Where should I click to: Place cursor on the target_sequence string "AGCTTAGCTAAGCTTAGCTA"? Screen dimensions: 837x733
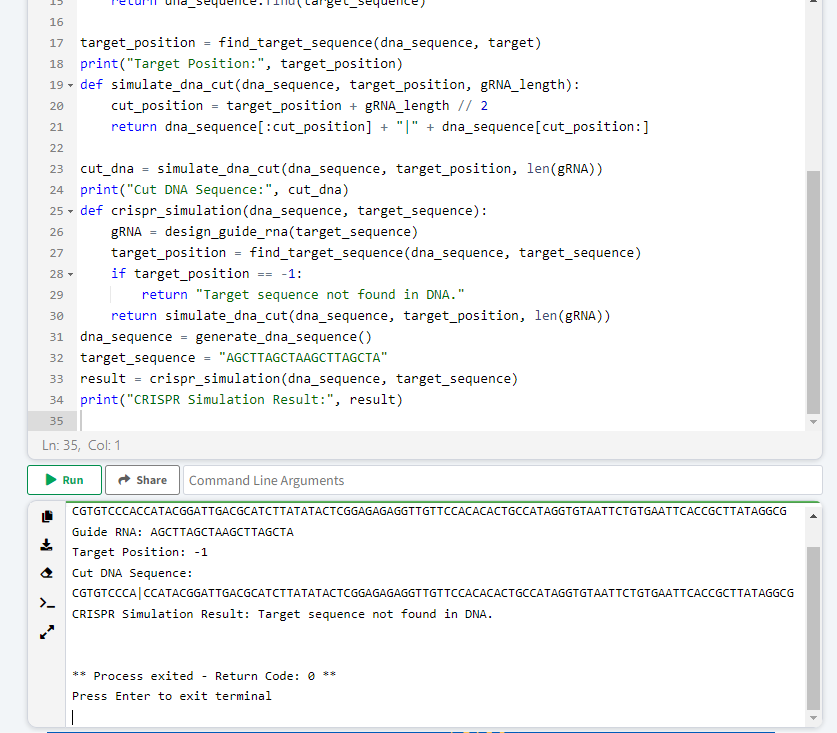303,358
